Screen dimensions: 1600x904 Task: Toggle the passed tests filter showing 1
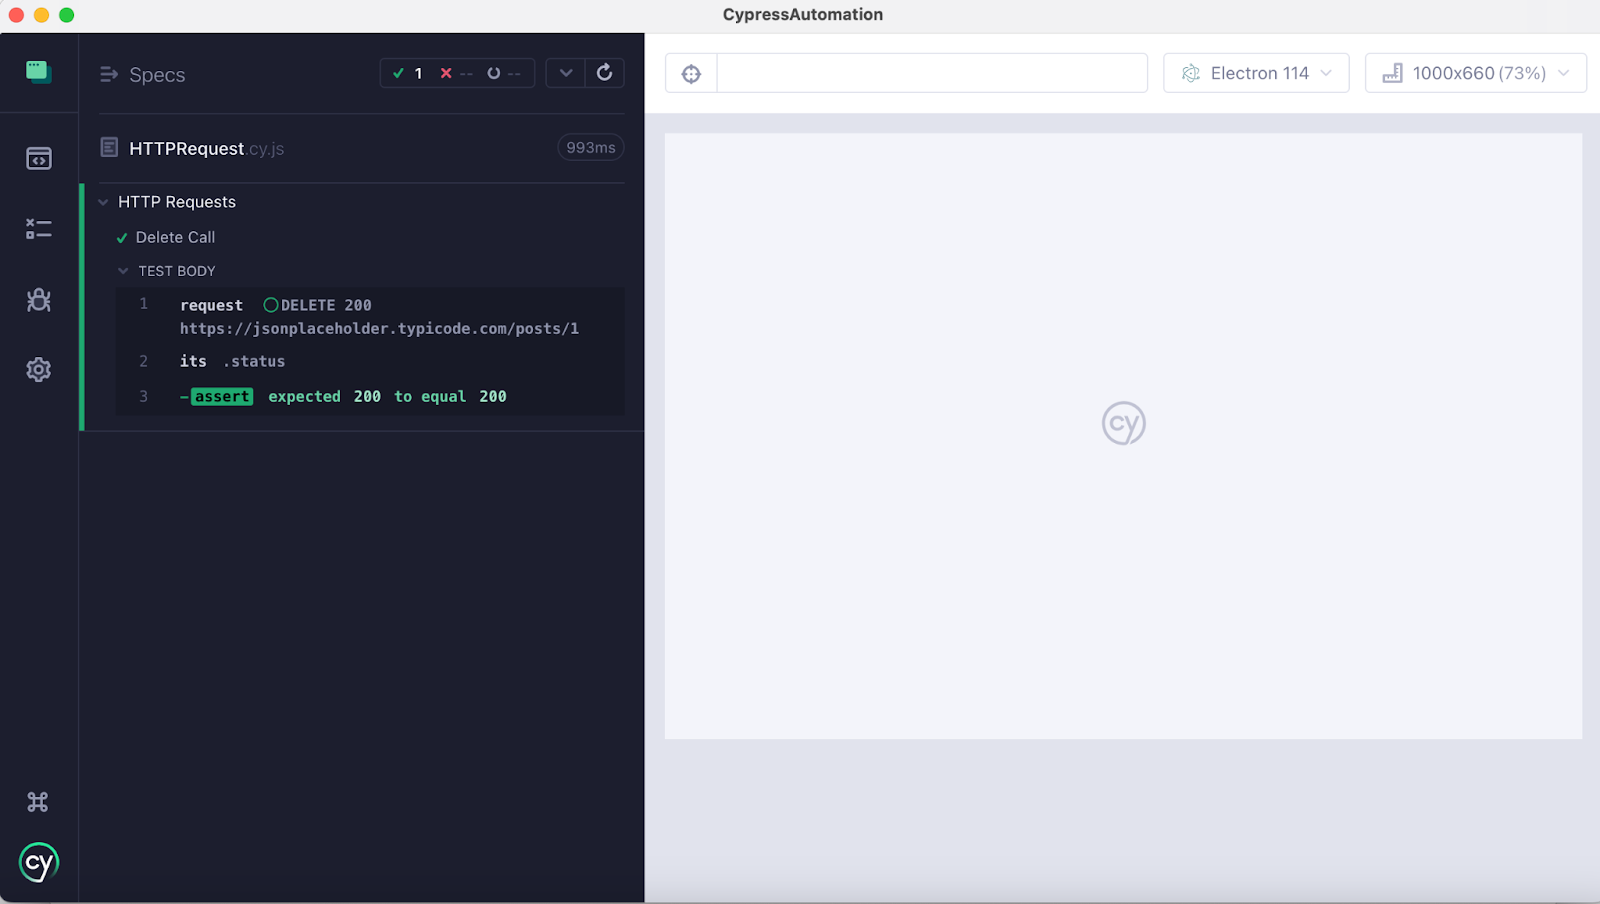(x=406, y=72)
